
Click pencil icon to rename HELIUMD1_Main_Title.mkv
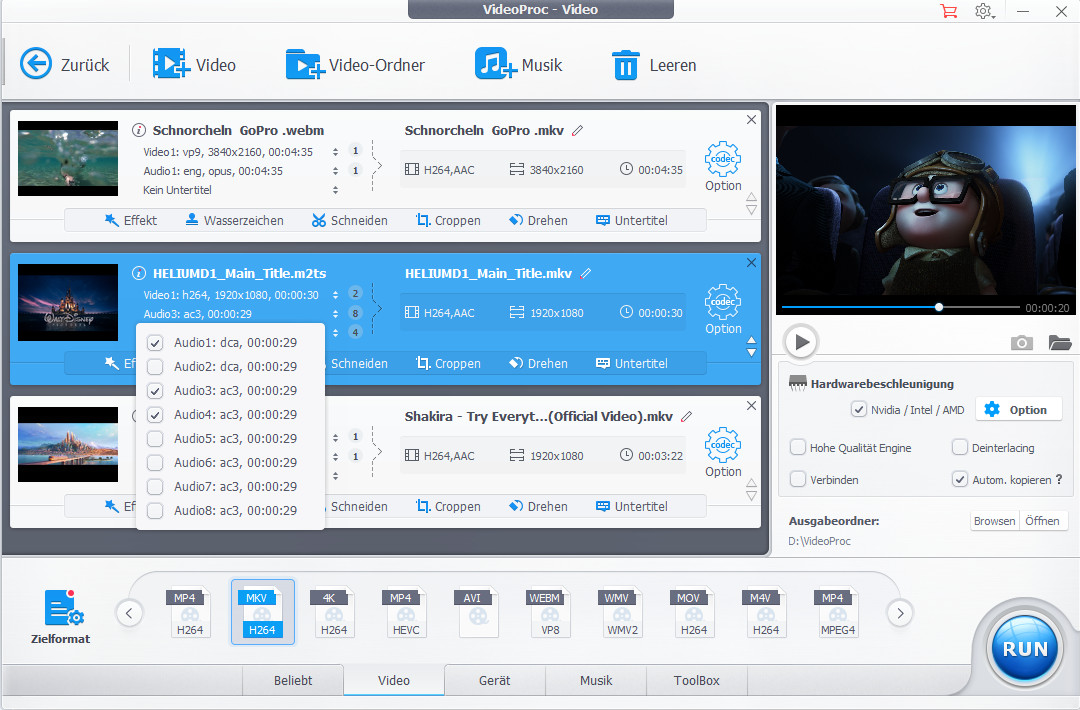(586, 274)
